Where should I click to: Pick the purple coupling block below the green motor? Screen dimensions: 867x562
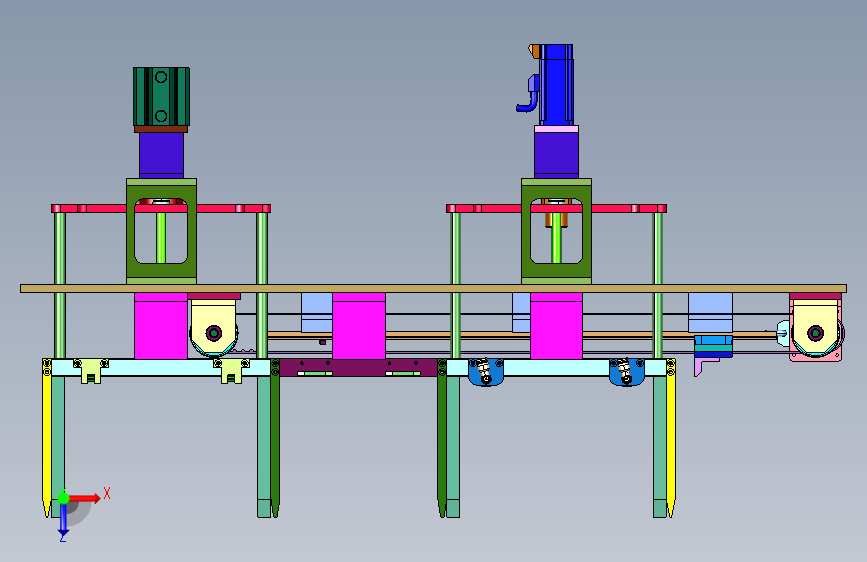[161, 155]
